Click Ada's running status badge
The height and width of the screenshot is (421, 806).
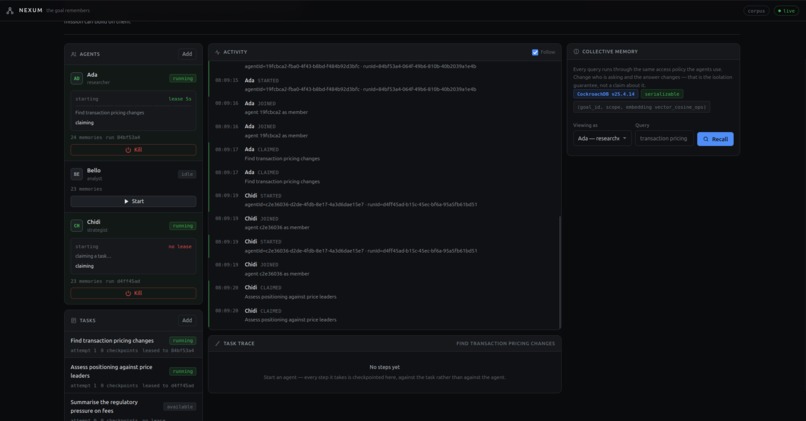coord(182,79)
